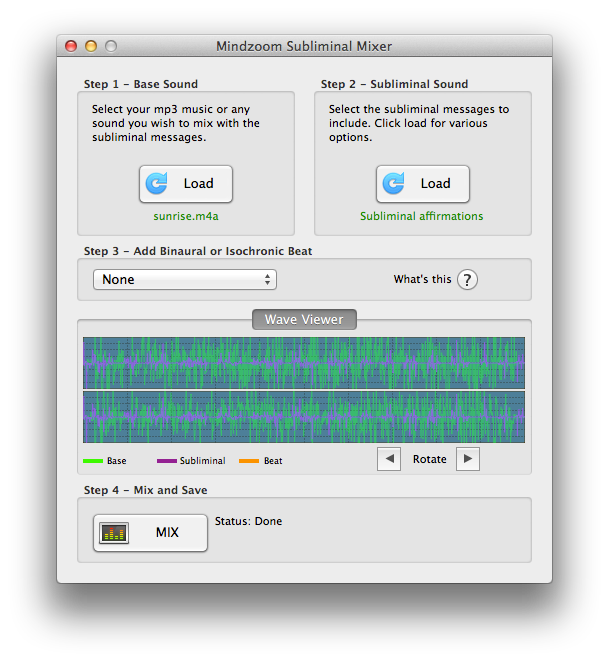Image resolution: width=609 pixels, height=662 pixels.
Task: Click Load button for Step 2 subliminal sound
Action: (422, 184)
